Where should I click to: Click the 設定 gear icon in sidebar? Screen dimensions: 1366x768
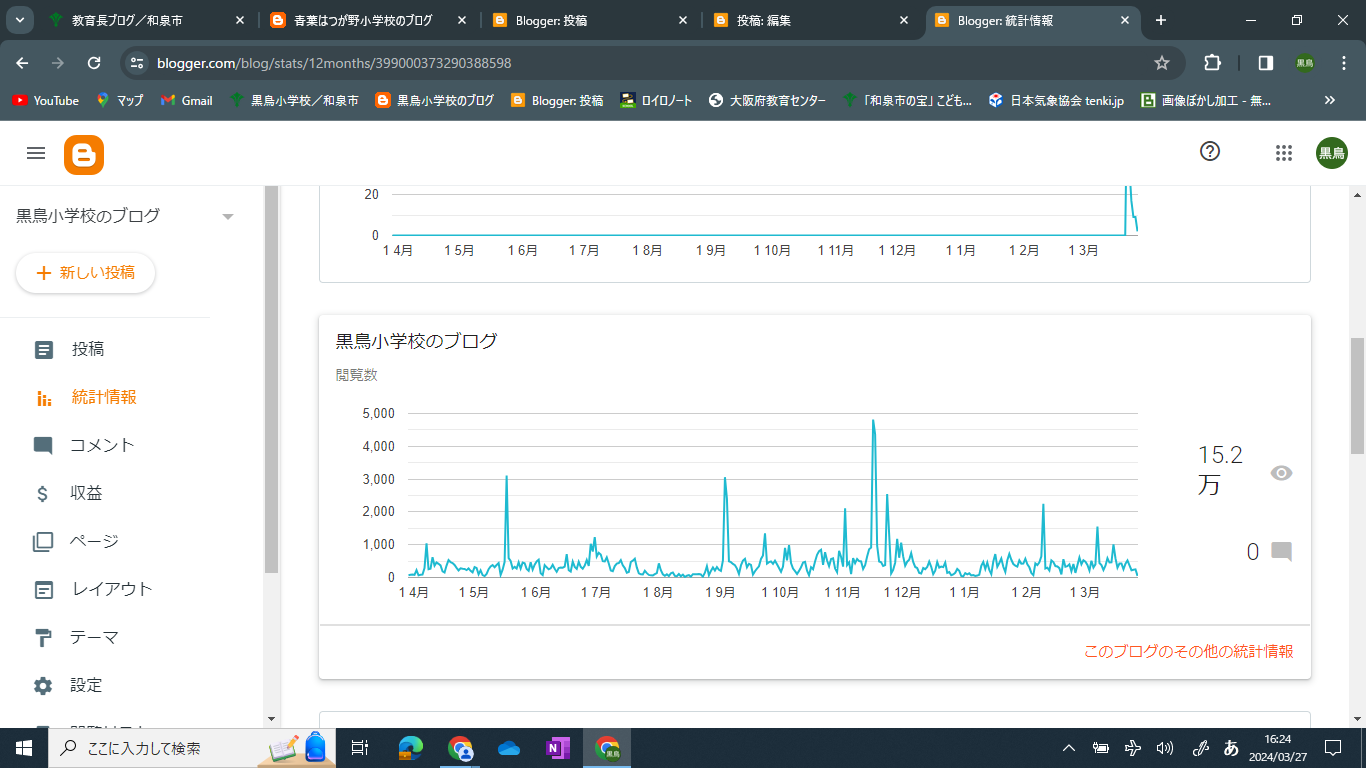click(x=43, y=686)
